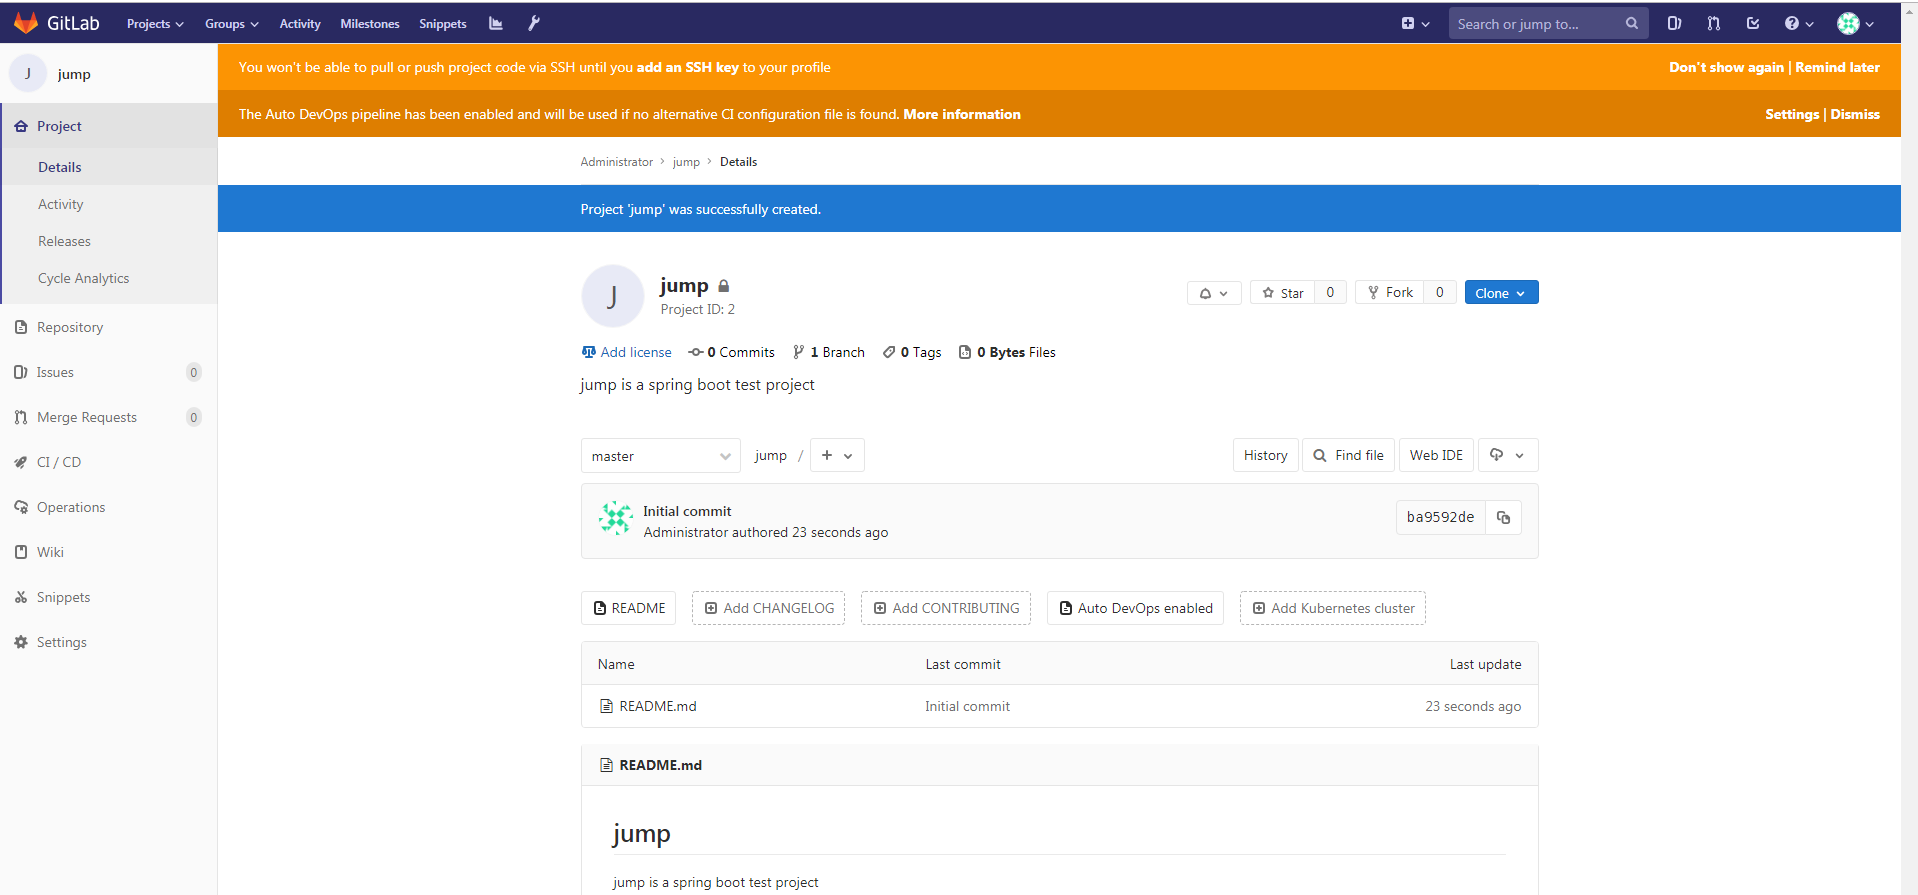Screen dimensions: 1918x895
Task: Click the Star button
Action: [x=1283, y=292]
